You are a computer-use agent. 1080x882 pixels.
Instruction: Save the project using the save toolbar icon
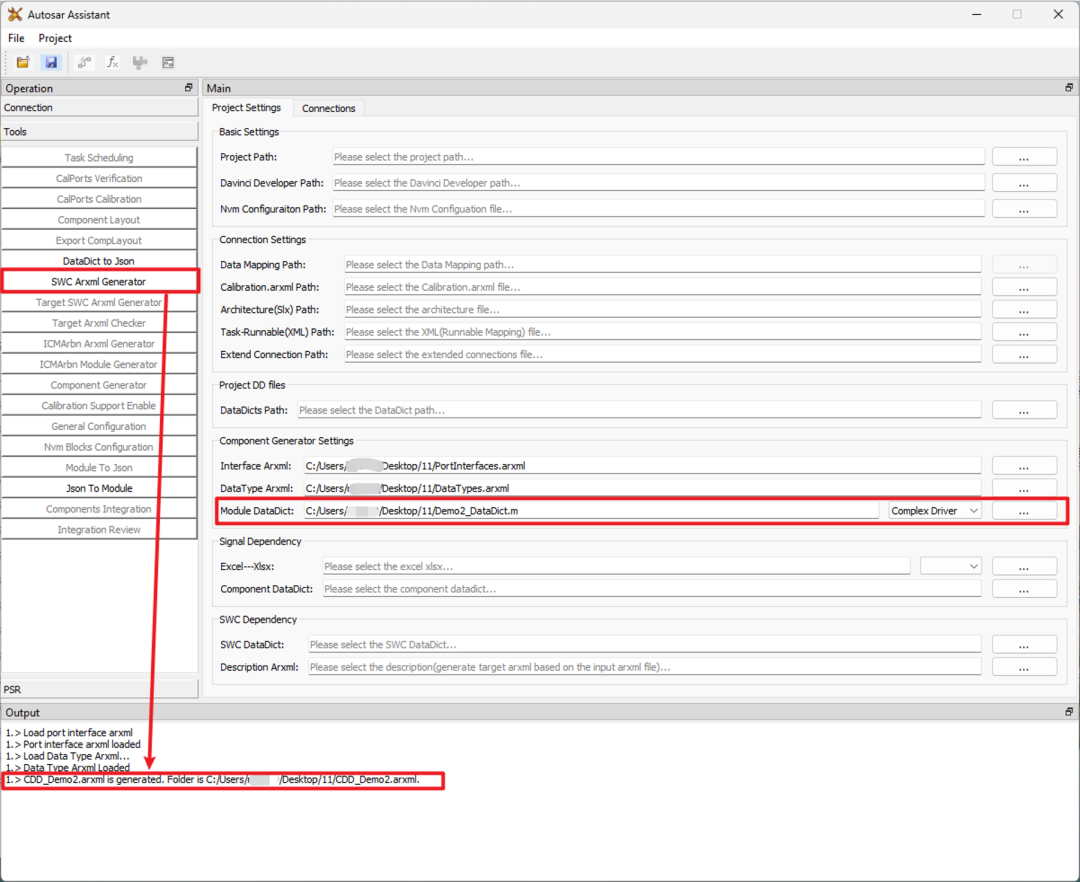coord(51,62)
